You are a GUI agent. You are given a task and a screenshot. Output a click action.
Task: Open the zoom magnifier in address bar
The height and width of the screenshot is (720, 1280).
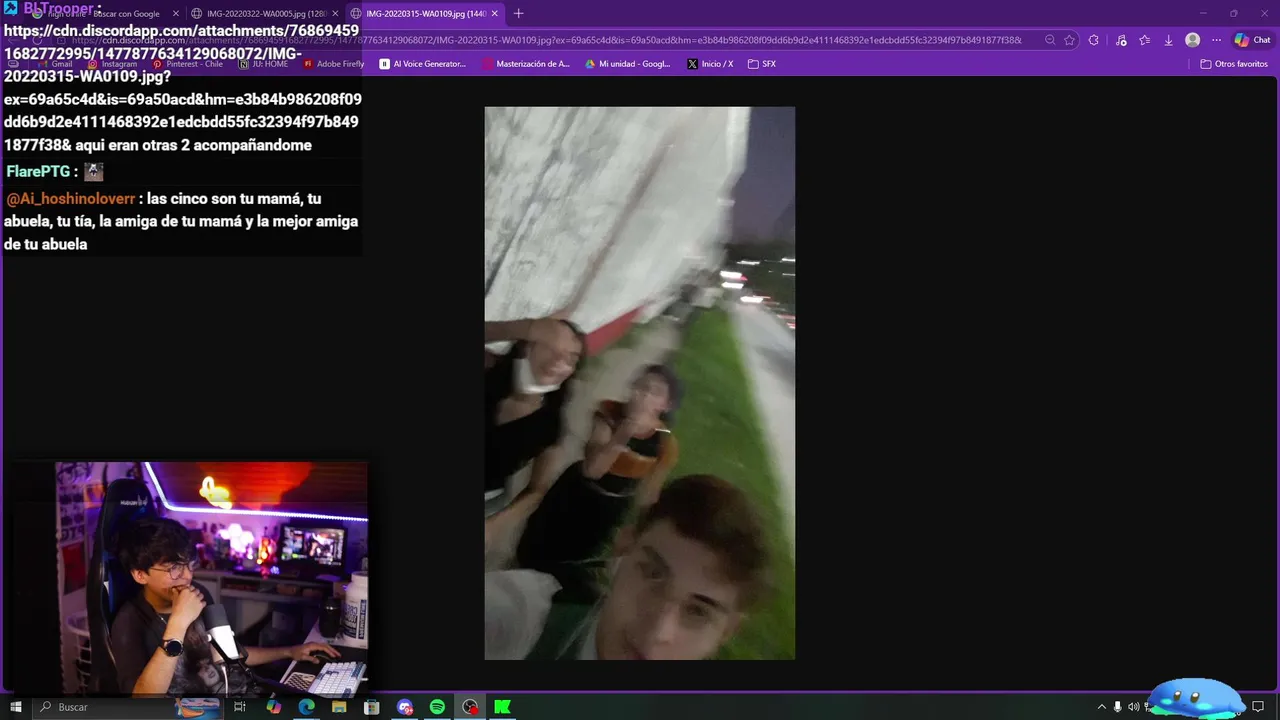click(x=1050, y=40)
